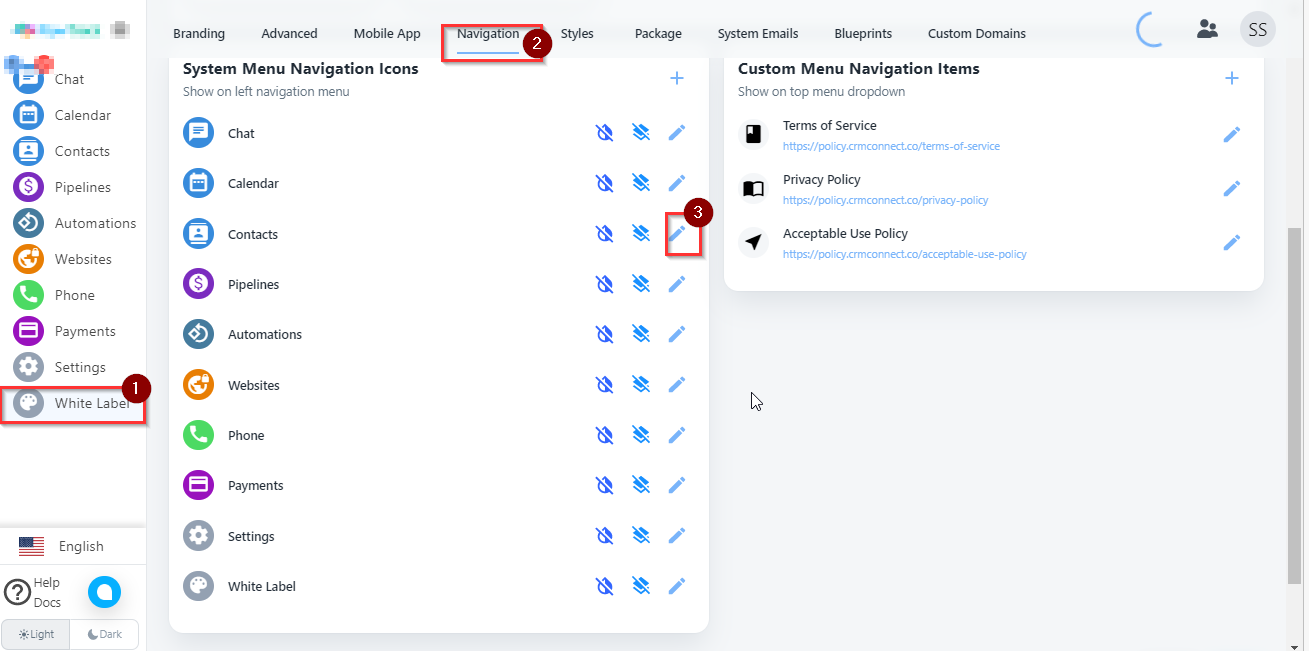The height and width of the screenshot is (651, 1309).
Task: Open the blue chat support bubble
Action: tap(104, 592)
